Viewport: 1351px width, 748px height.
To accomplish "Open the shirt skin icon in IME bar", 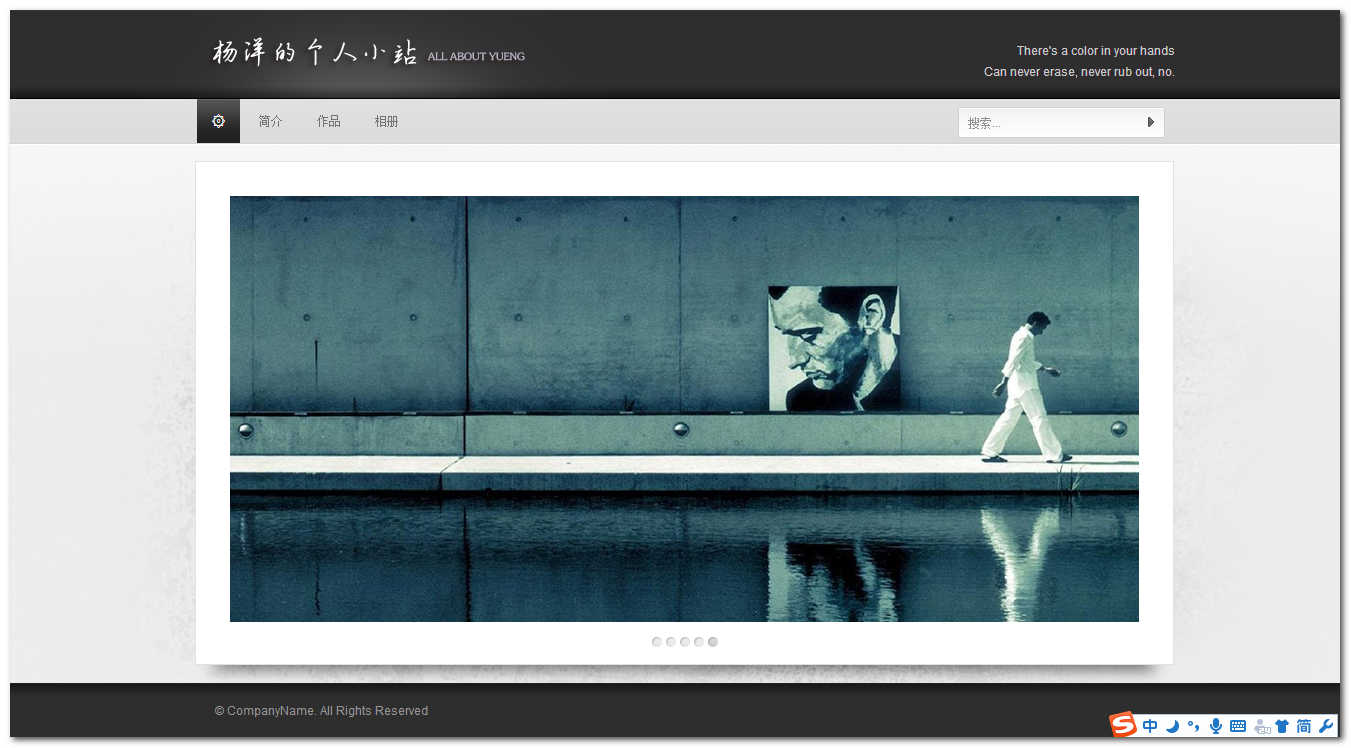I will (1282, 726).
